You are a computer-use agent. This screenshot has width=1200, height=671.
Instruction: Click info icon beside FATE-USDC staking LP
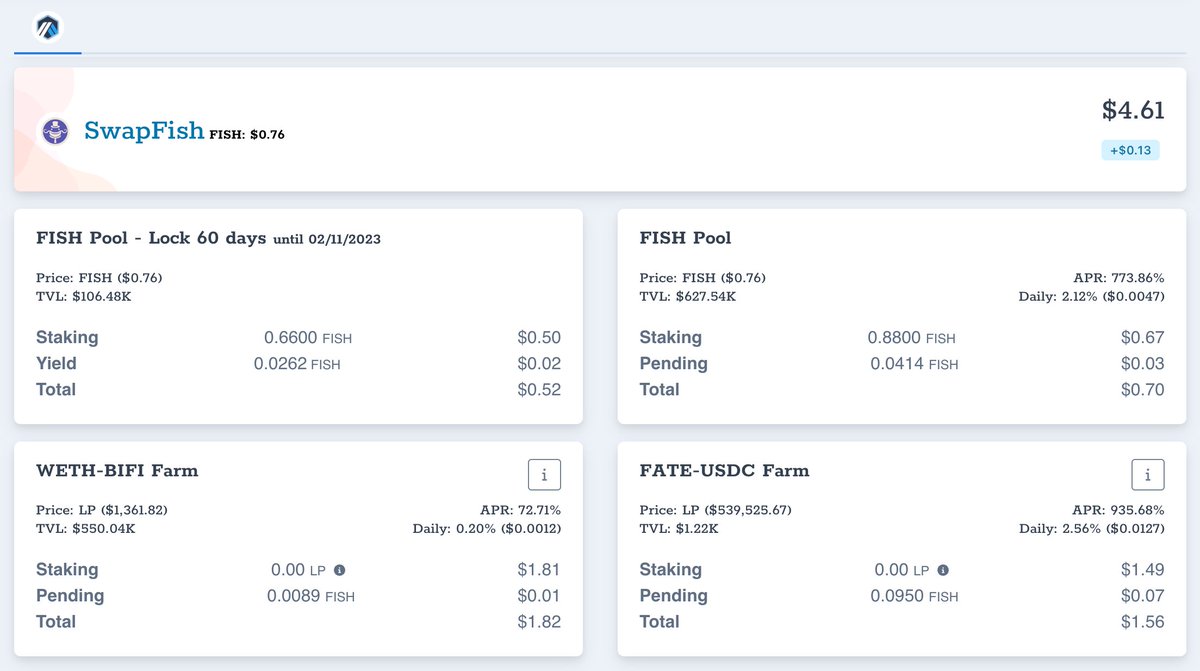(943, 570)
